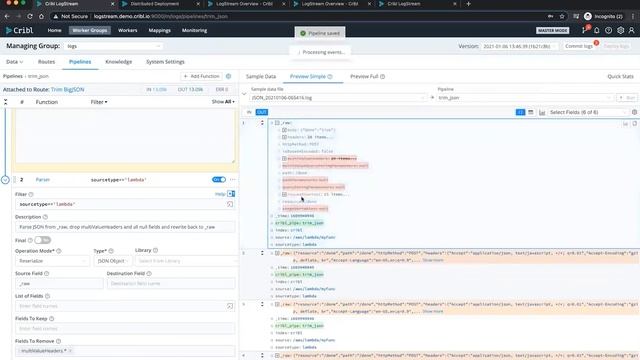Select the OUT events toggle
640x360 pixels.
262,112
